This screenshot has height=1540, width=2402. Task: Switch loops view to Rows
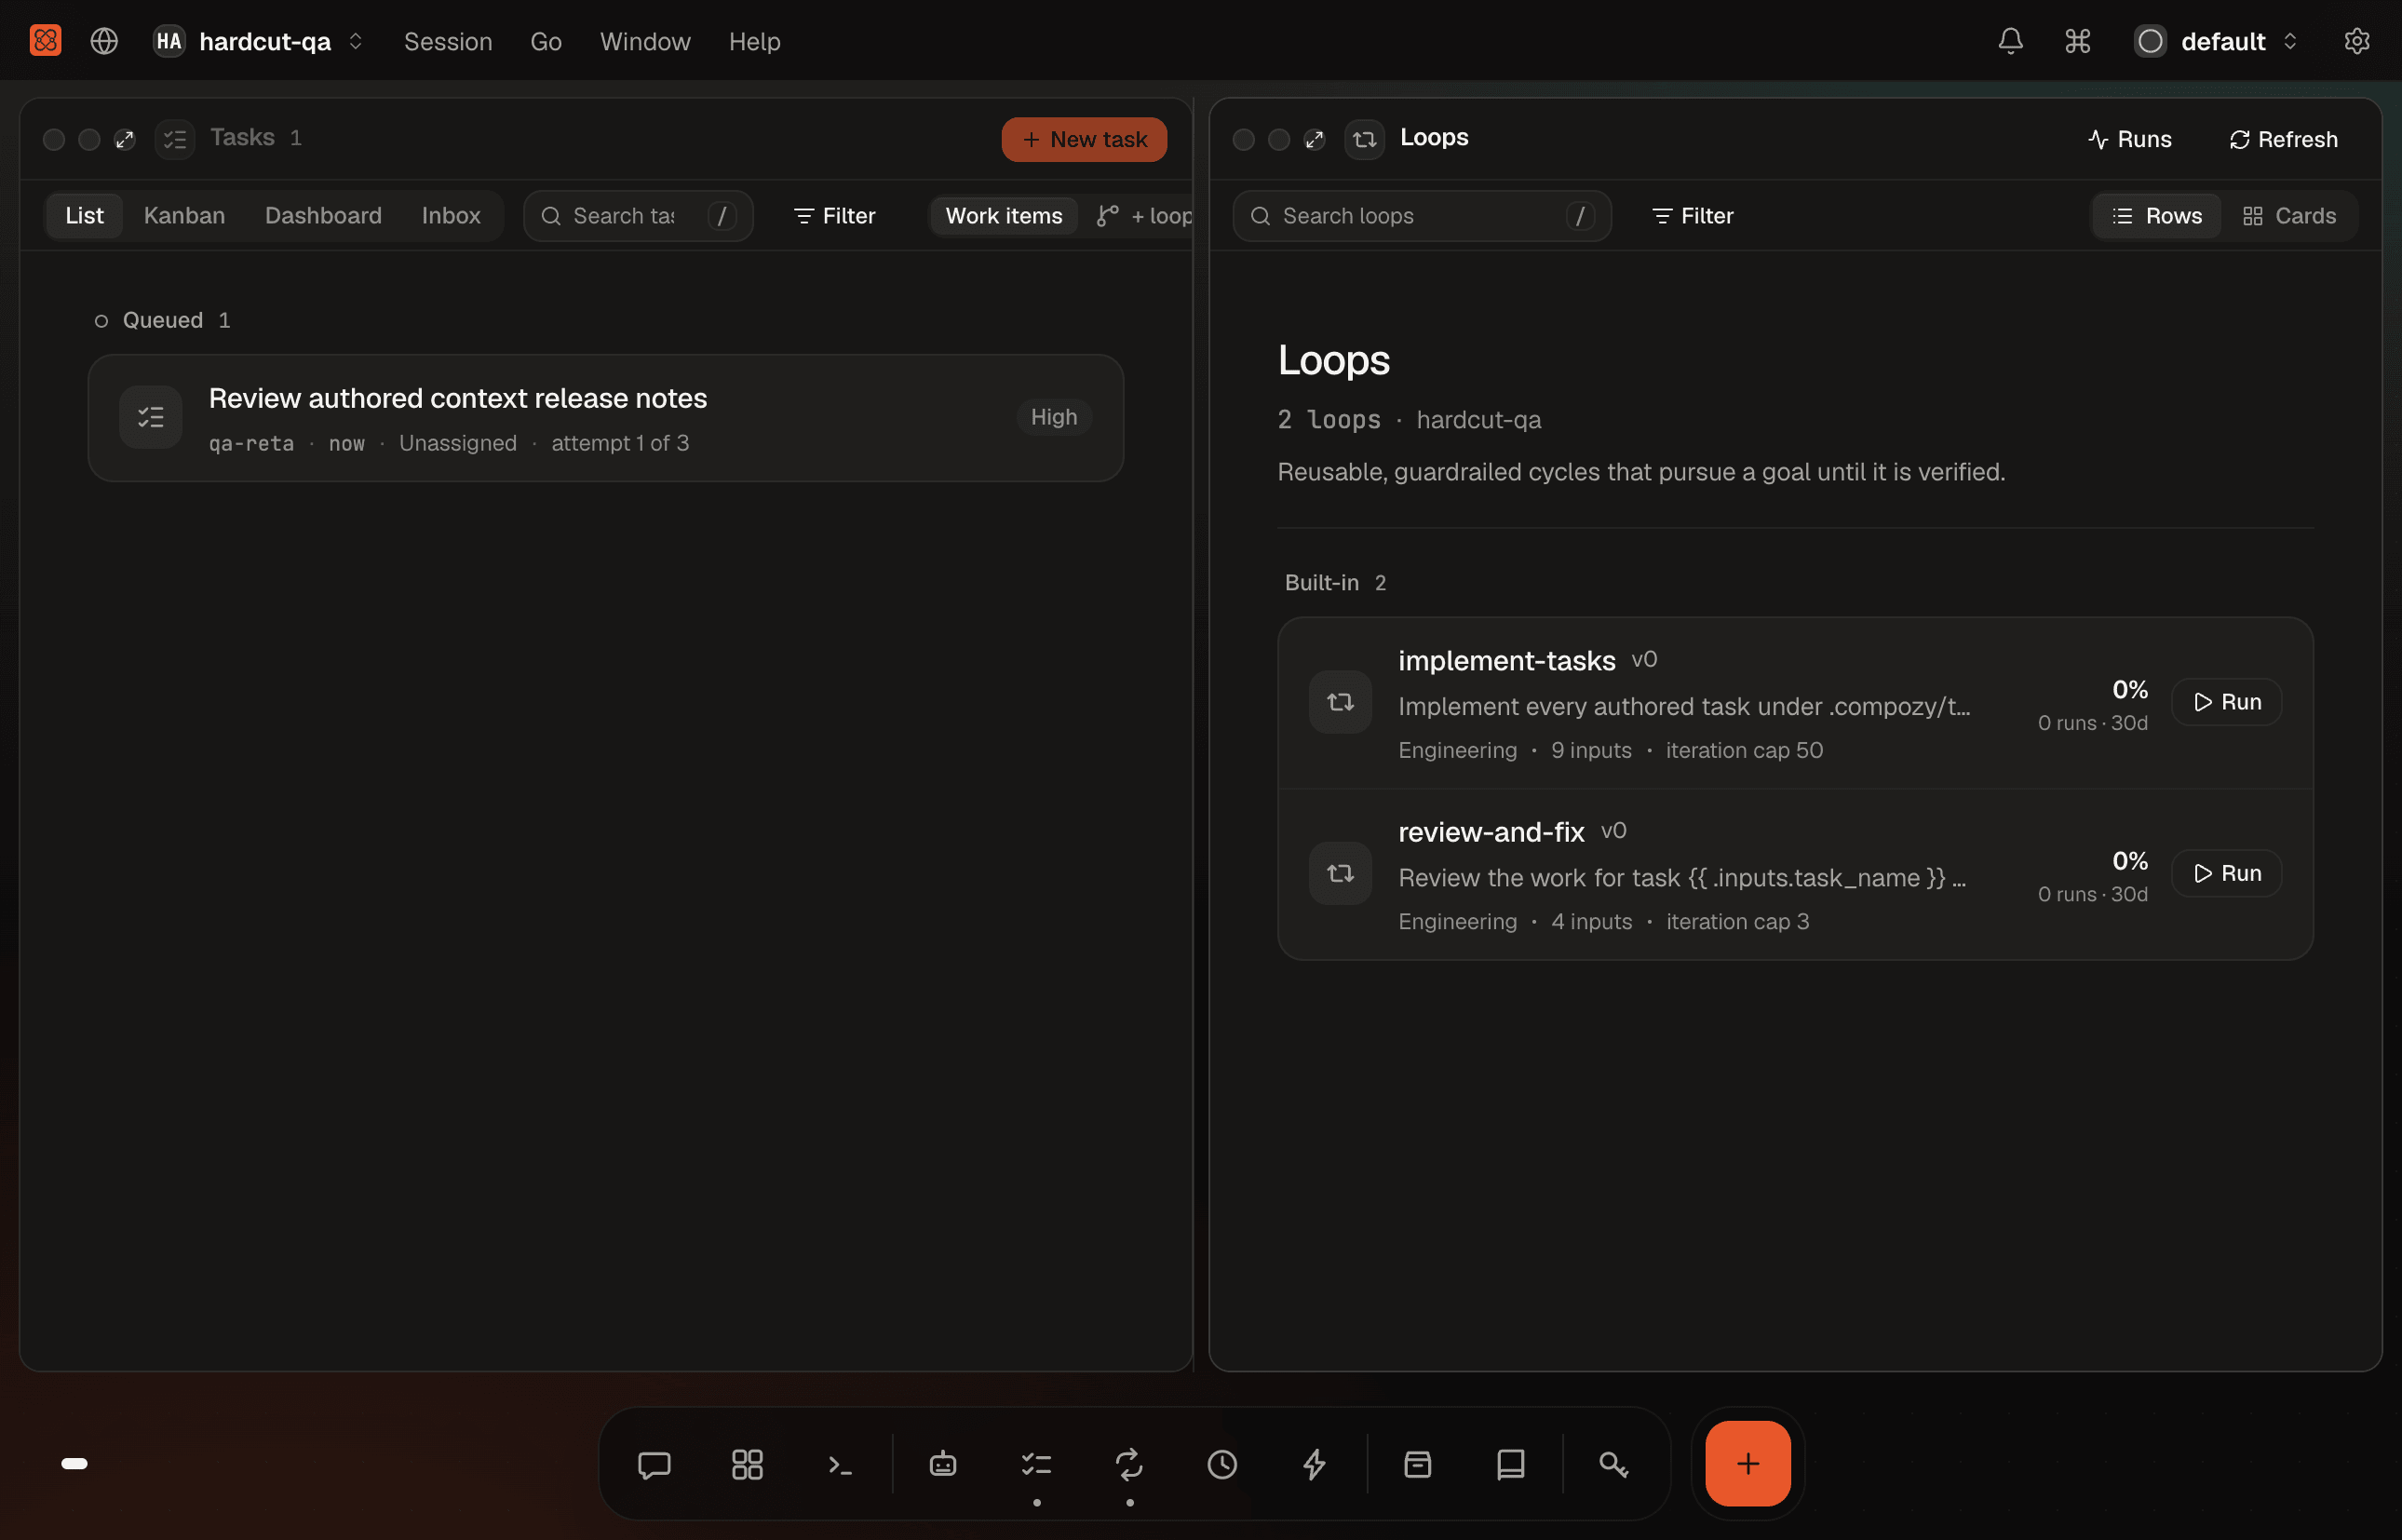click(x=2157, y=216)
